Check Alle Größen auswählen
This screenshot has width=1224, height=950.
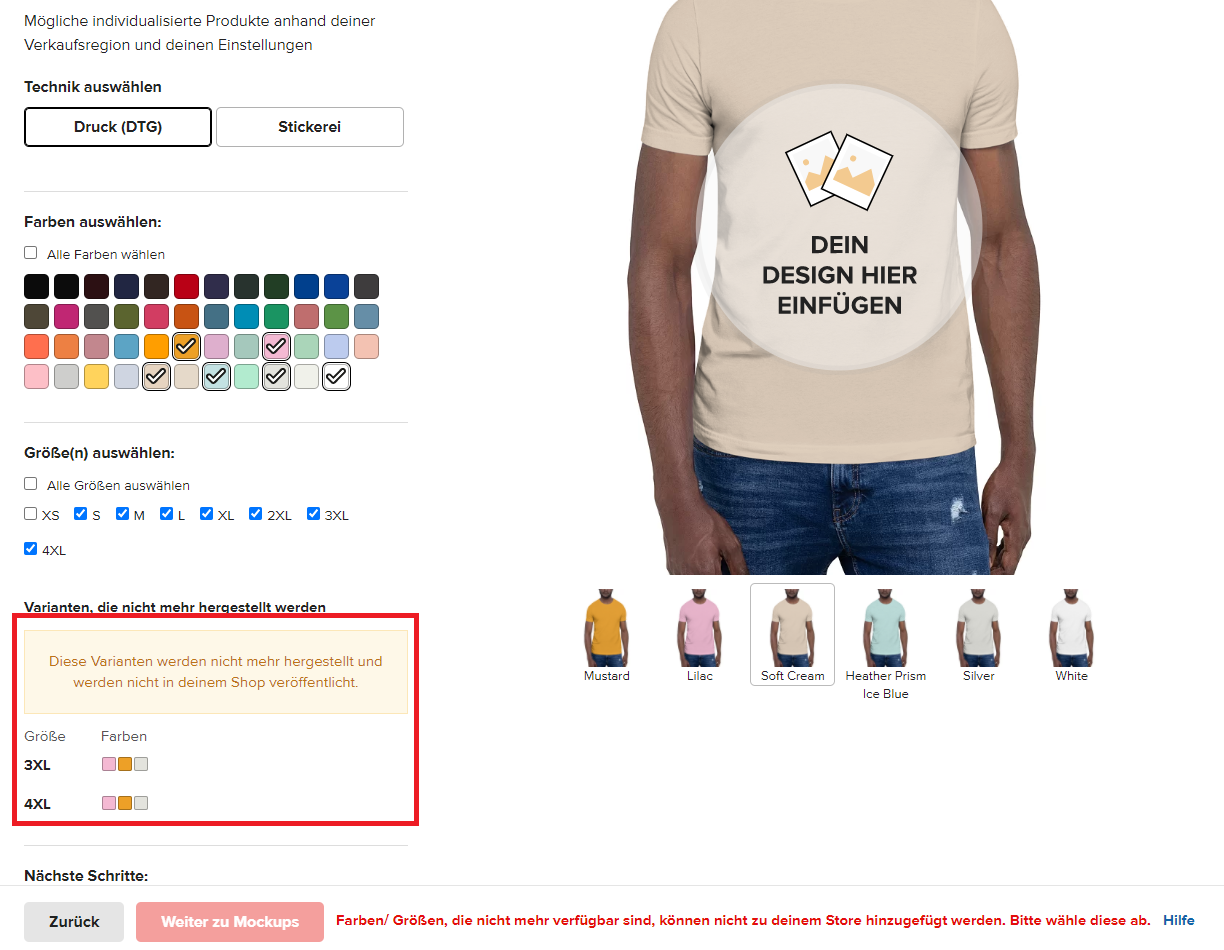click(x=31, y=484)
